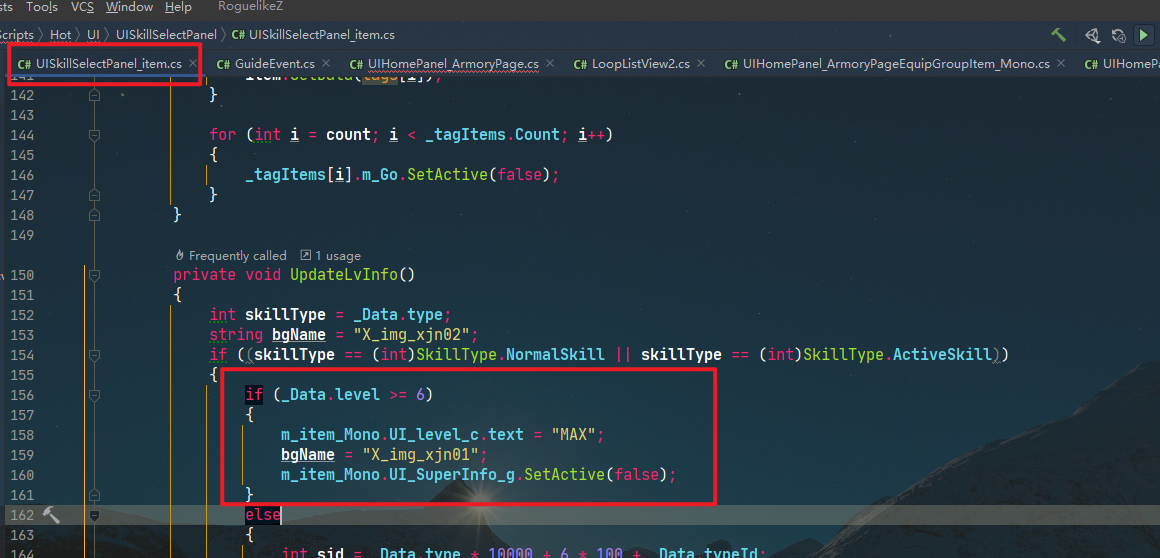
Task: Click the UISkillSelectPanel breadcrumb folder
Action: (x=166, y=35)
